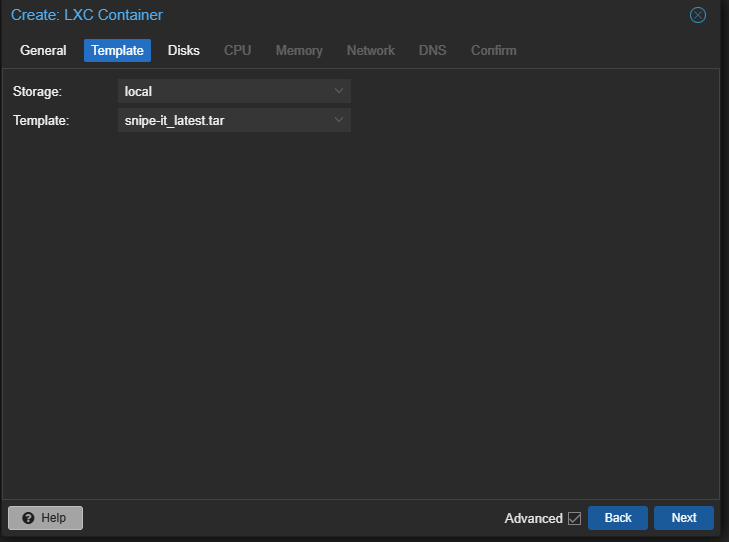The height and width of the screenshot is (542, 729).
Task: Jump to the Confirm tab
Action: click(494, 50)
